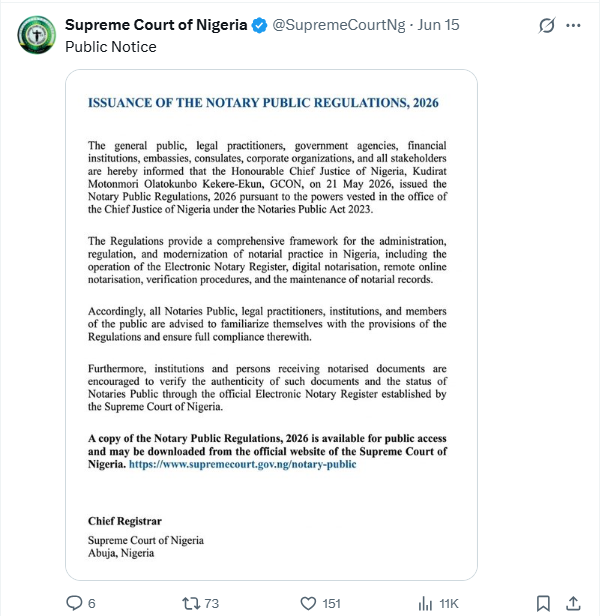Open the Notary Public Regulations notice image

click(271, 325)
